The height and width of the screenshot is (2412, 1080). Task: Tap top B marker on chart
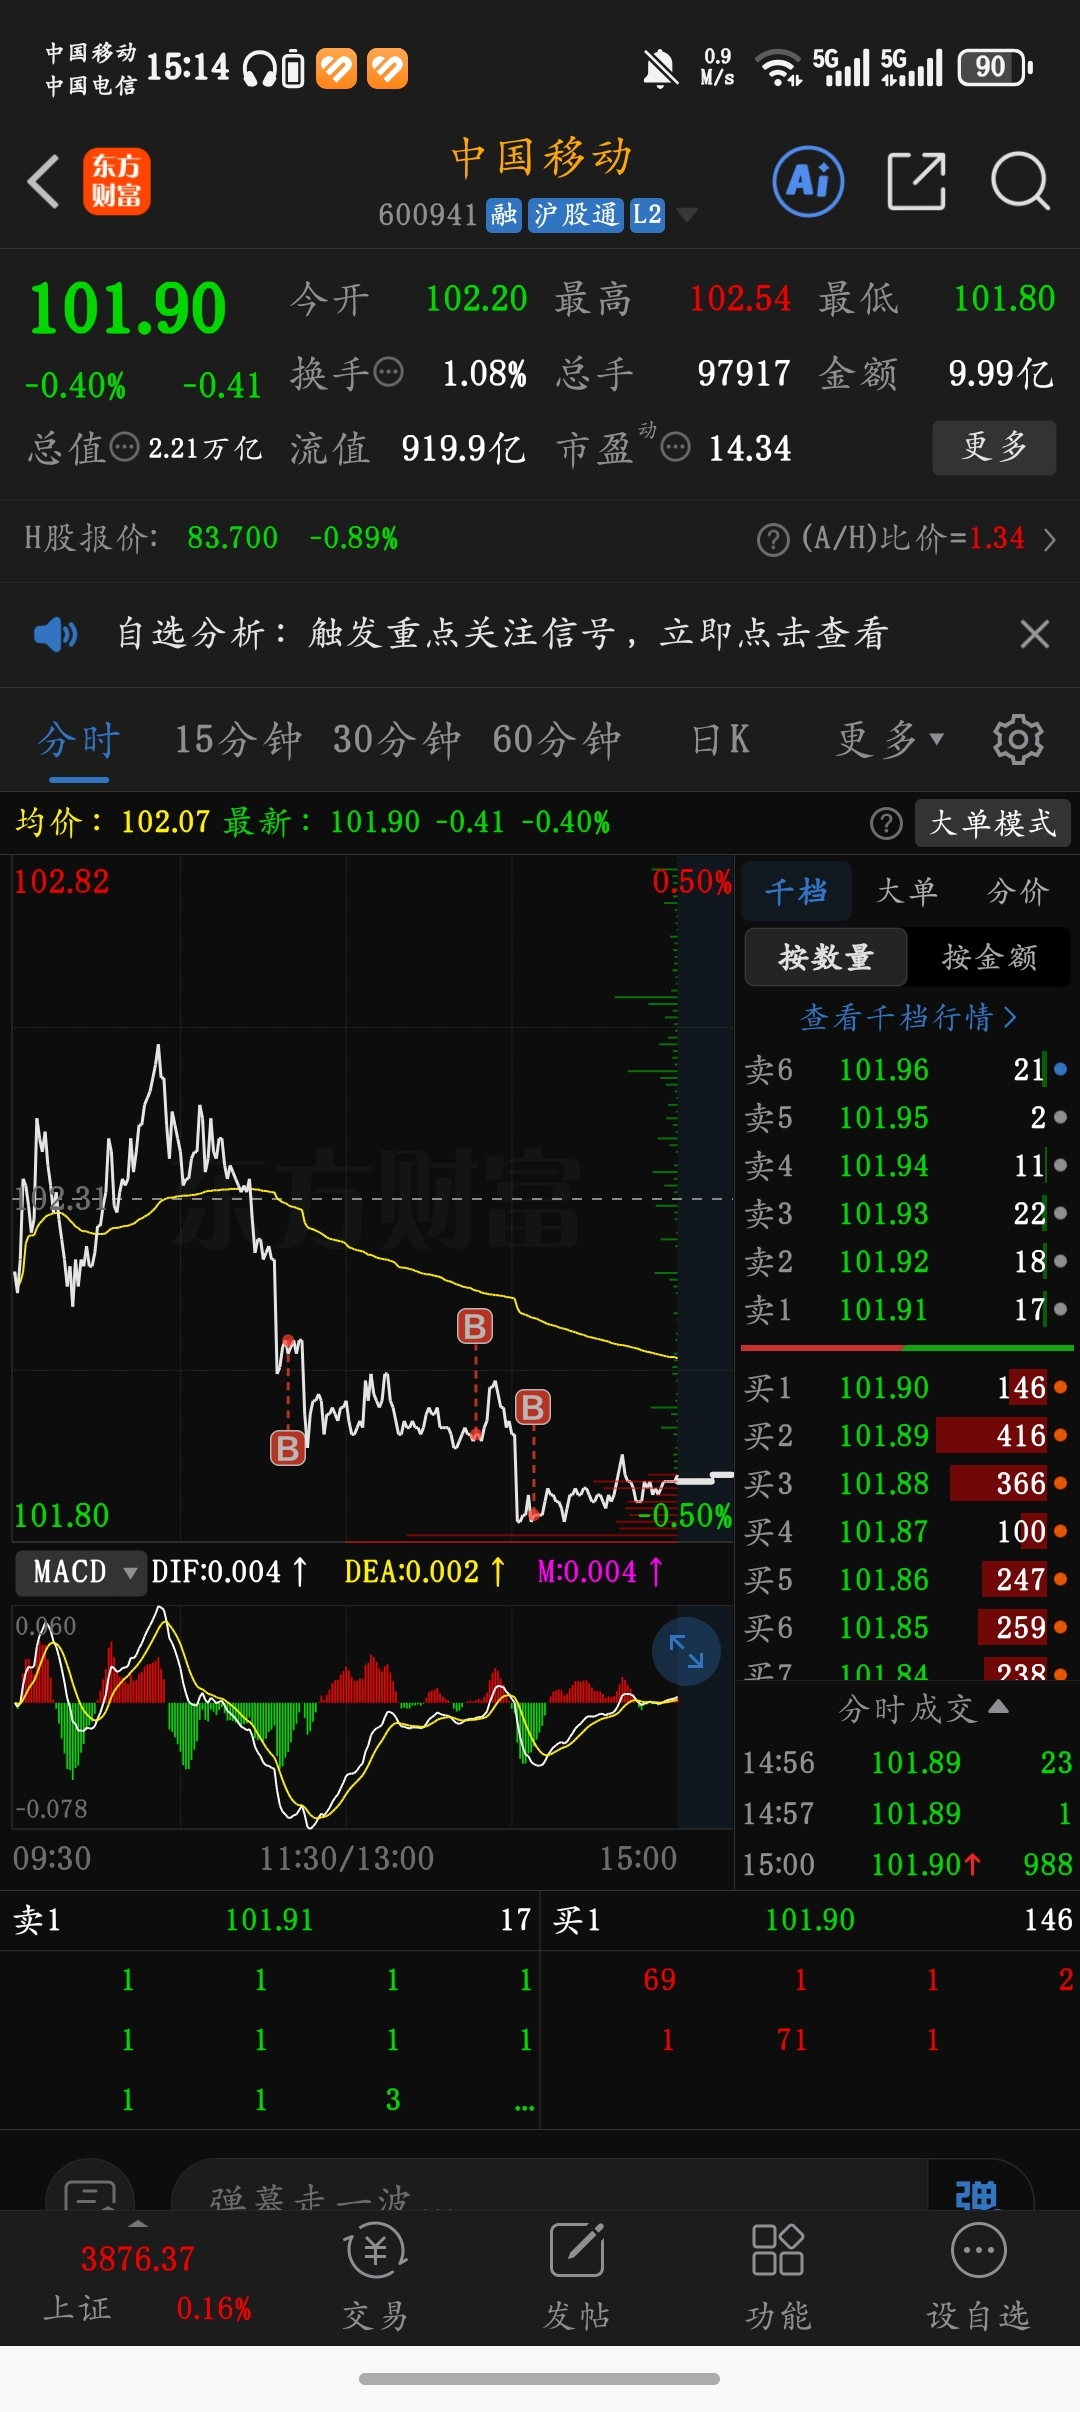pyautogui.click(x=475, y=1327)
